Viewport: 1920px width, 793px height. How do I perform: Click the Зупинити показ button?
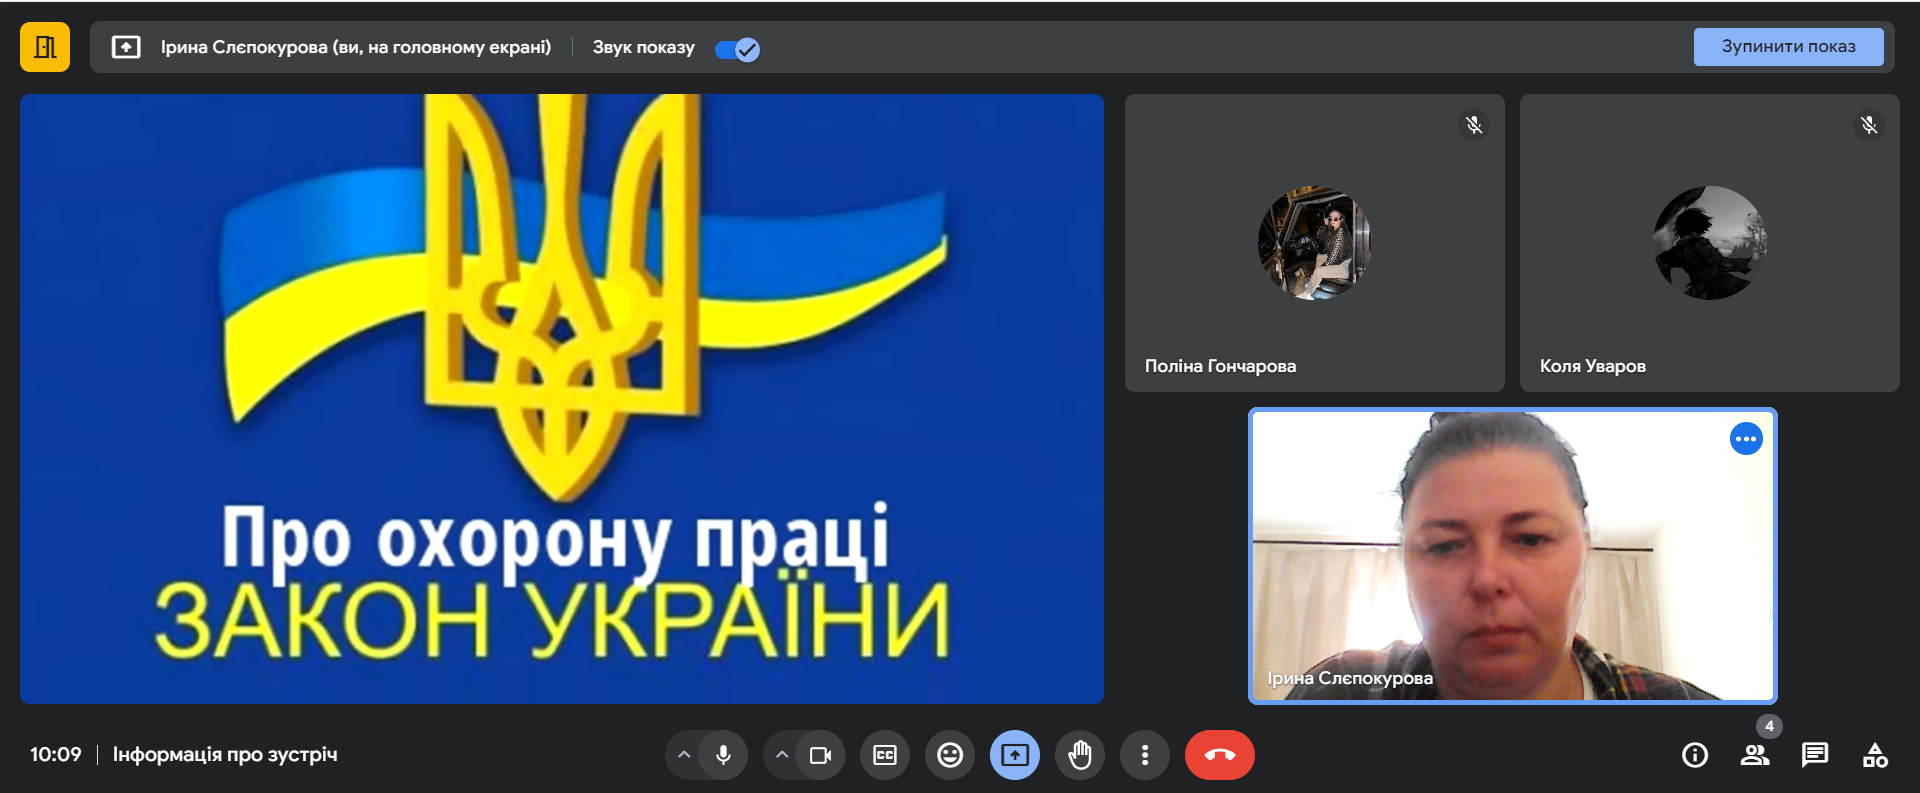1788,47
